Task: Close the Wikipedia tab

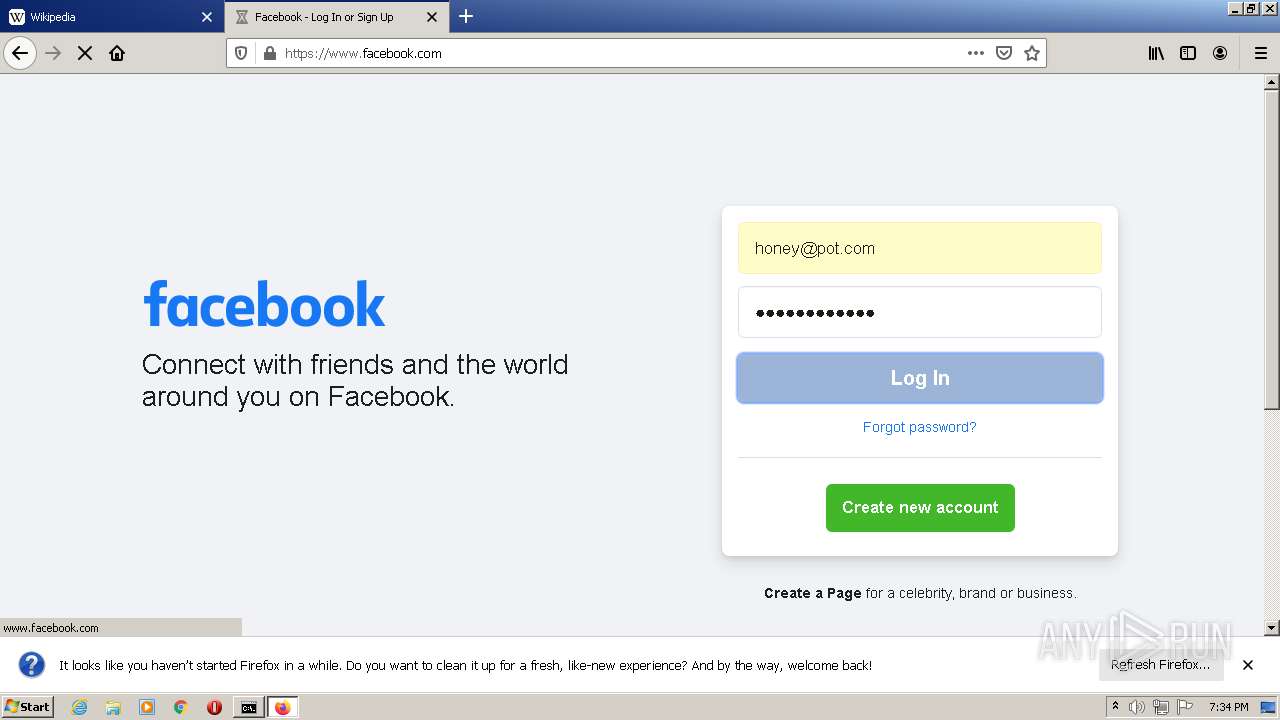Action: (207, 17)
